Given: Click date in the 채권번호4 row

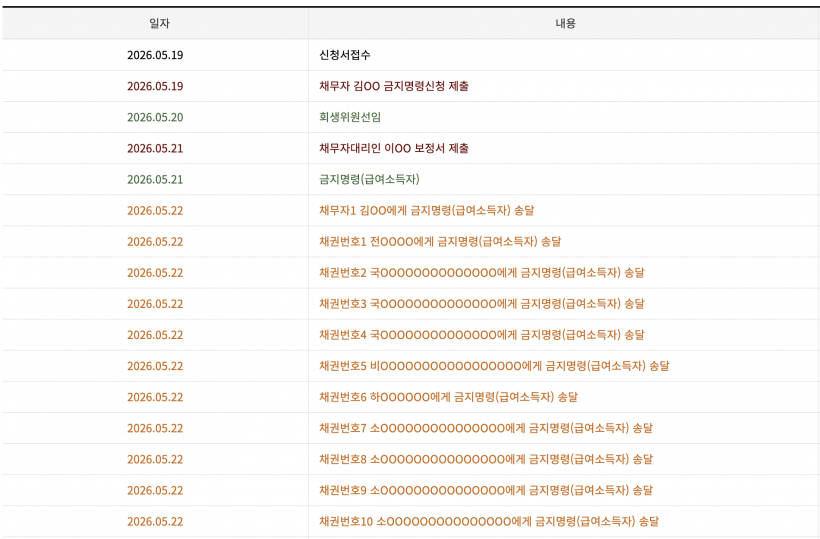Looking at the screenshot, I should pyautogui.click(x=155, y=335).
